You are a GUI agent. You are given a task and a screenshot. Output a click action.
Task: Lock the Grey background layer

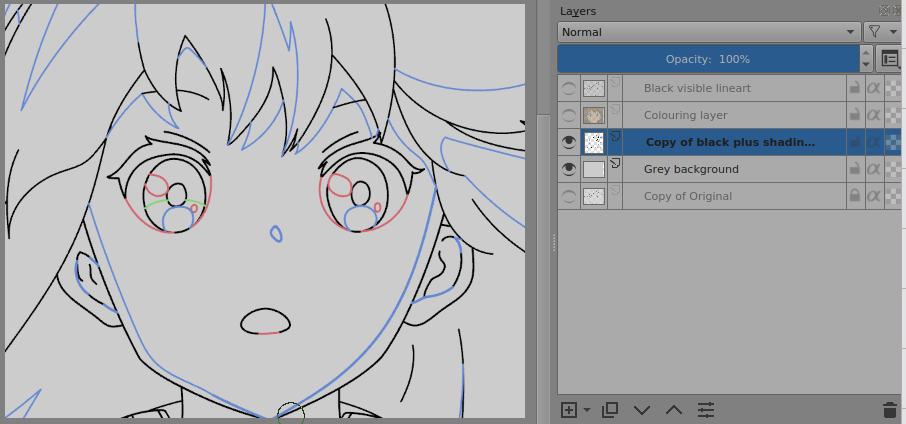(855, 169)
